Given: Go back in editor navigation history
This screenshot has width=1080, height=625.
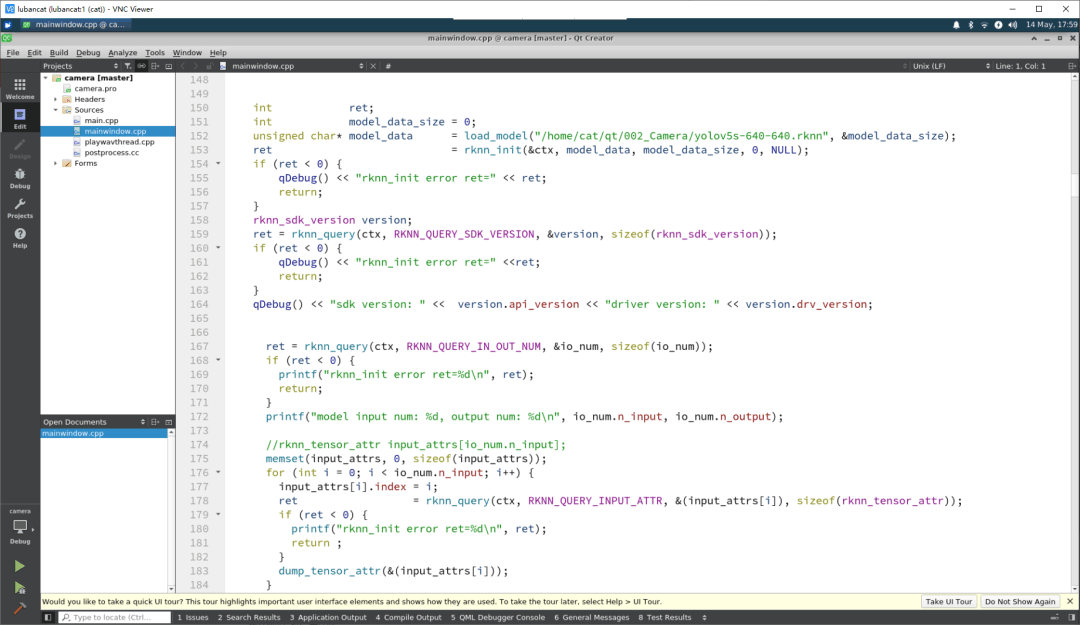Looking at the screenshot, I should pyautogui.click(x=183, y=66).
